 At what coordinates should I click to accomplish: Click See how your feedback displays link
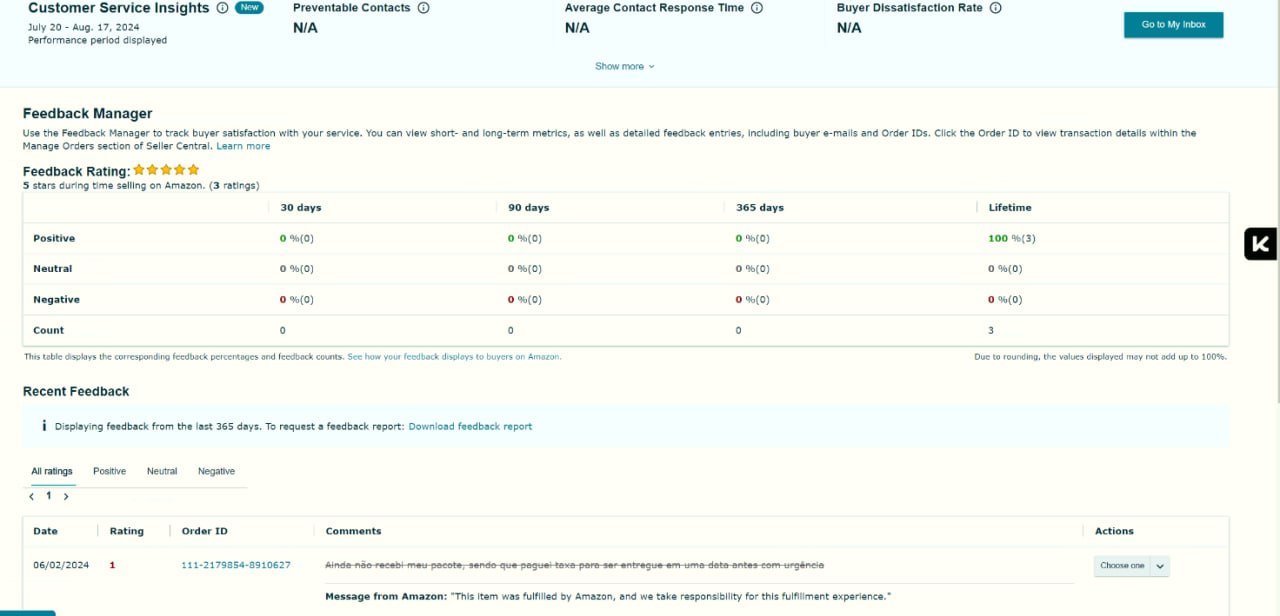(454, 356)
